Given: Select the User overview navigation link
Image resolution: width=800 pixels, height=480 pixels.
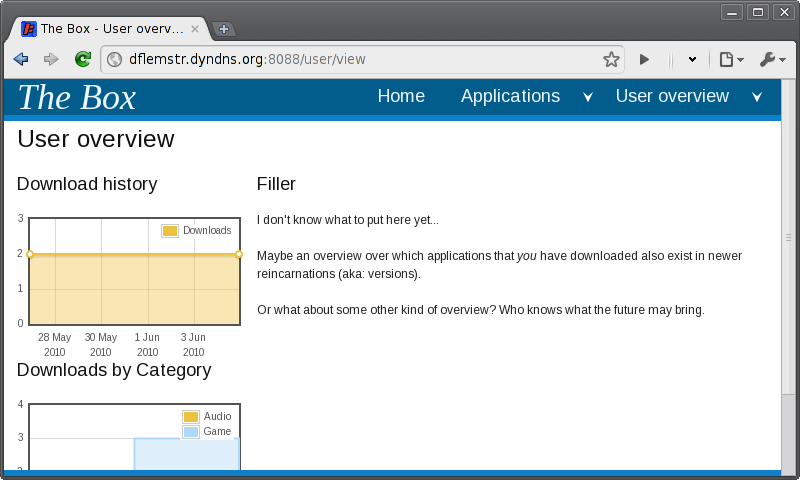Looking at the screenshot, I should pyautogui.click(x=672, y=96).
